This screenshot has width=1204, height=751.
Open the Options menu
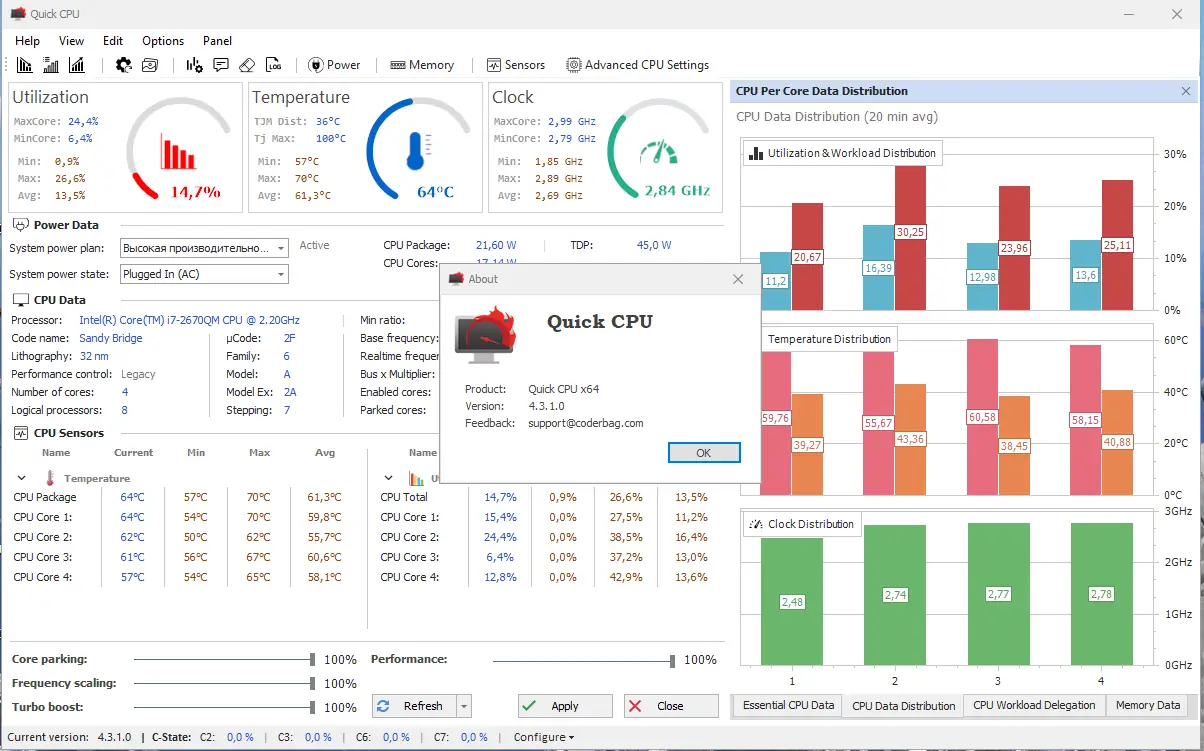[x=163, y=41]
